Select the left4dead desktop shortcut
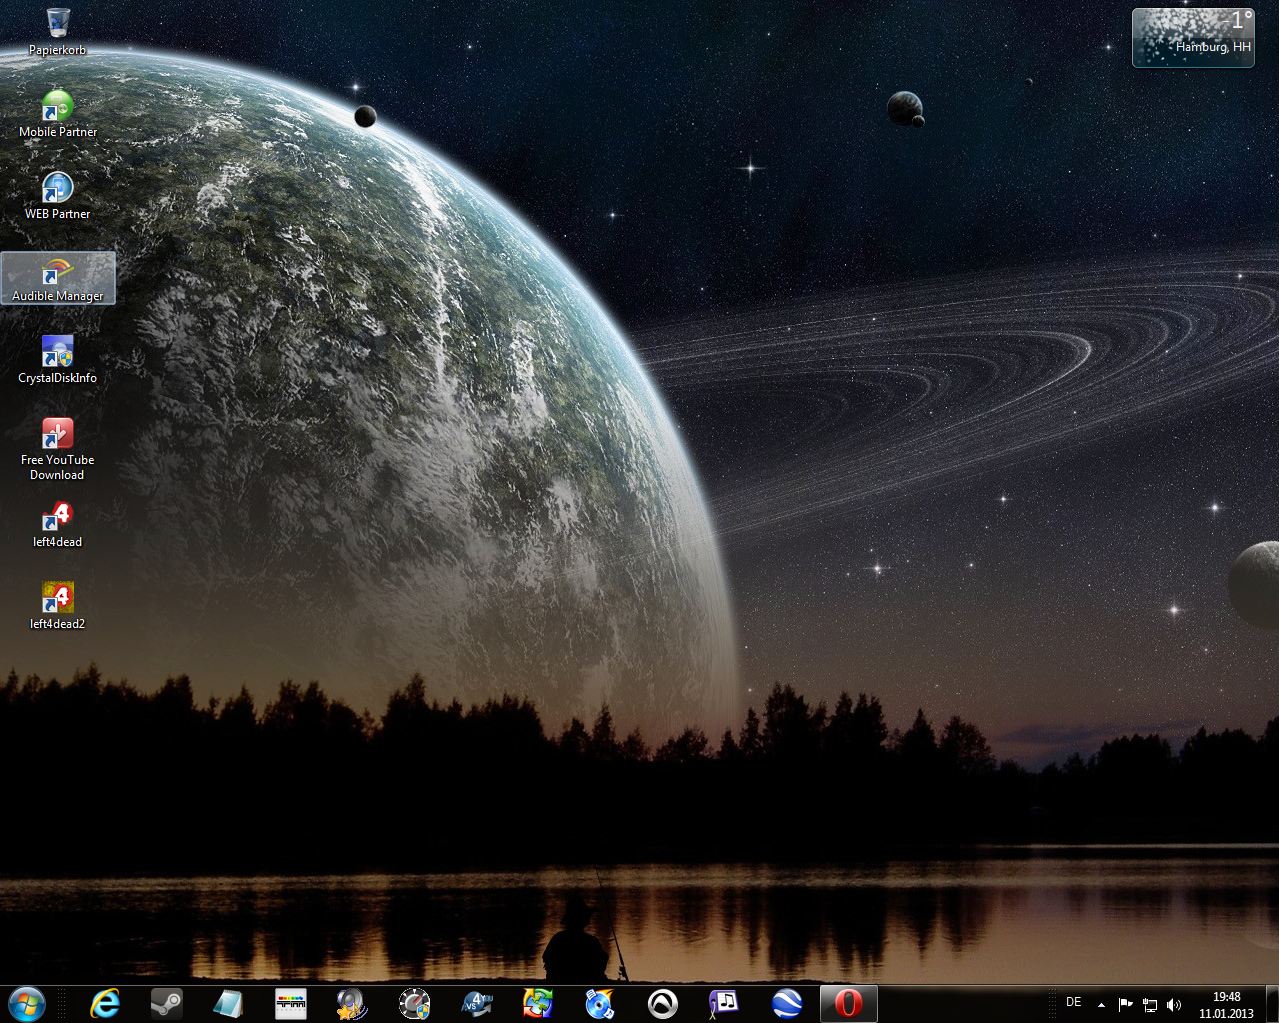Screen dimensions: 1279x1023 pyautogui.click(x=58, y=525)
